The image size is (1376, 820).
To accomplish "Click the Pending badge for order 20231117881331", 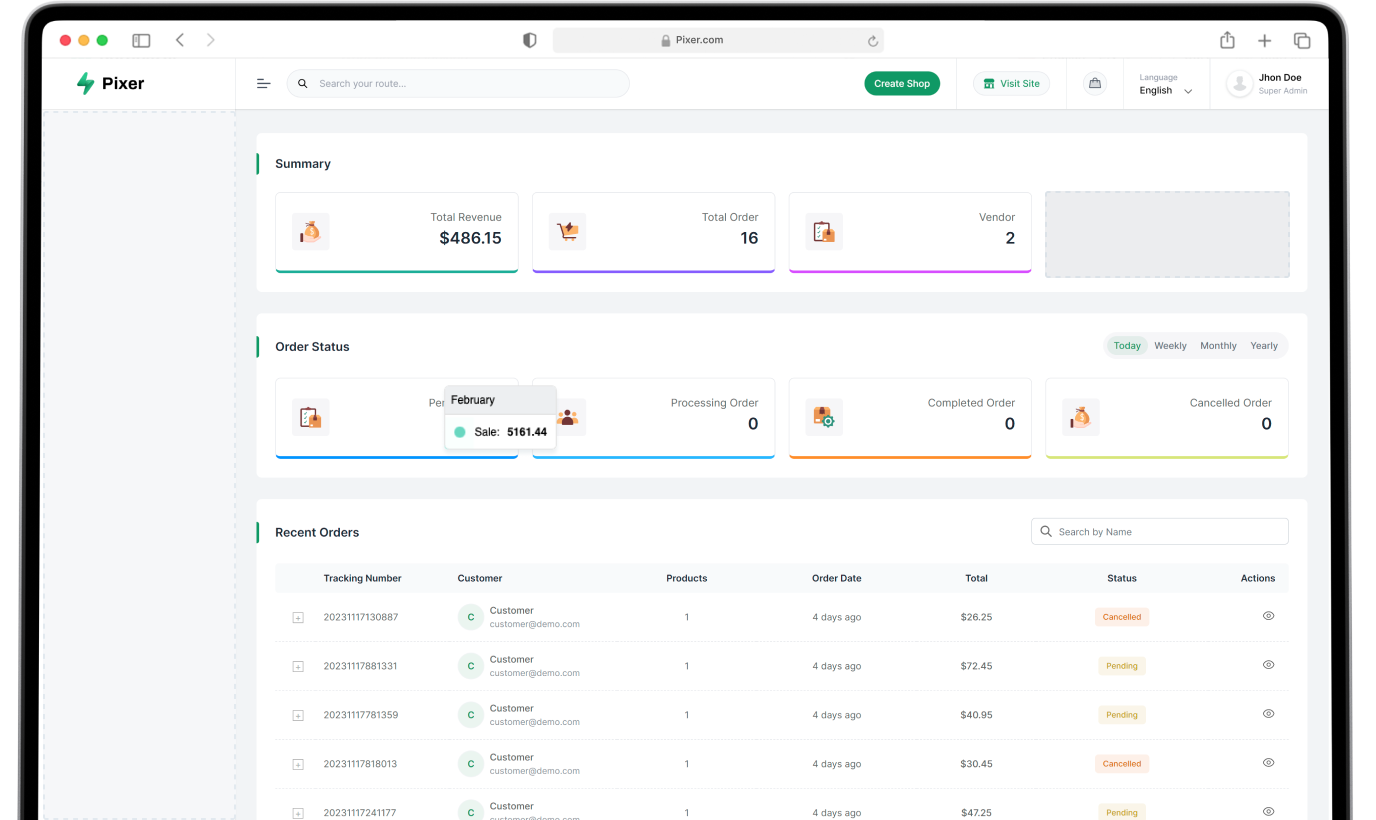I will [1122, 666].
